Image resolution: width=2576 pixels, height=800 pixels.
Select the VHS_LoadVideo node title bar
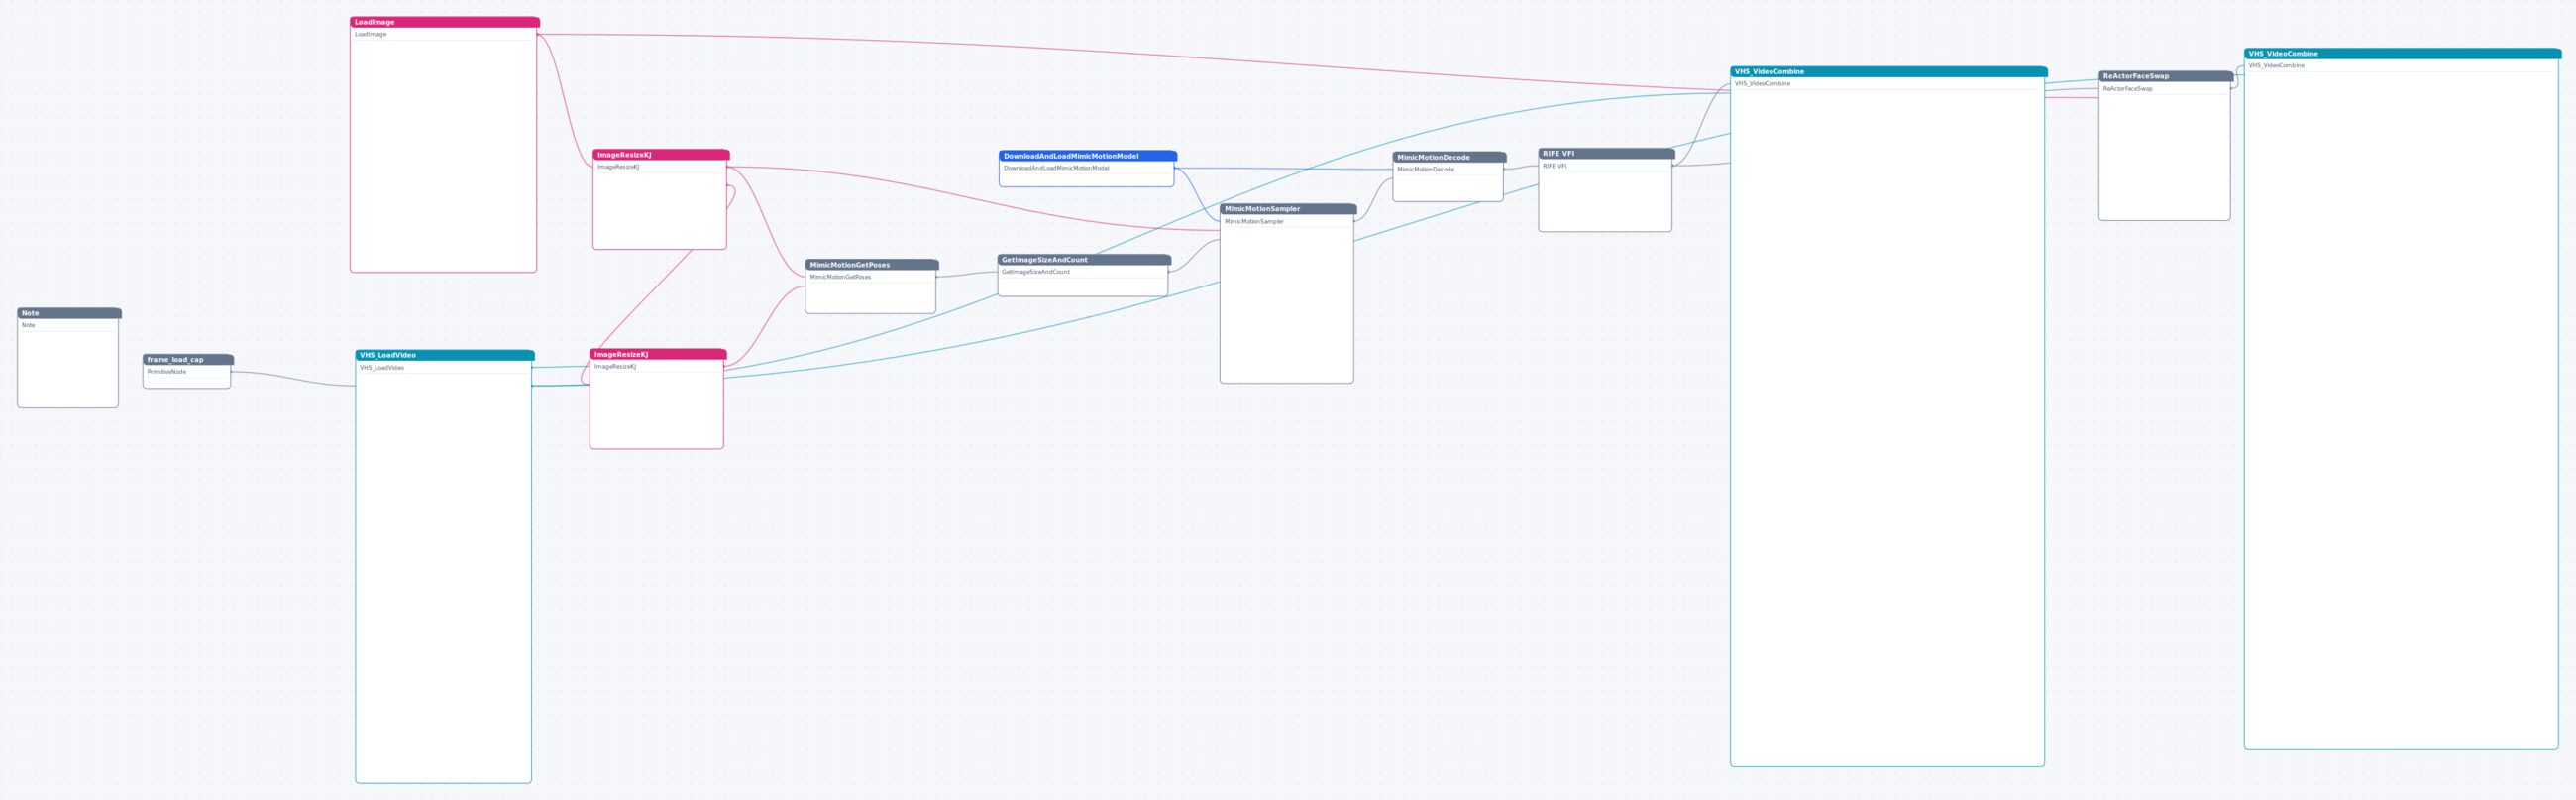445,355
